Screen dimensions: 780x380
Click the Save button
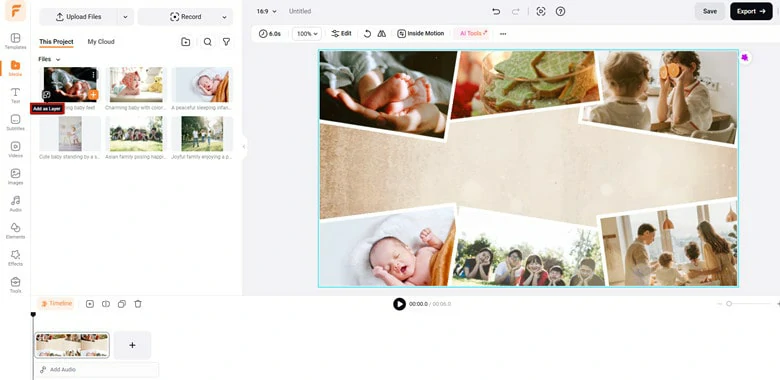coord(710,11)
